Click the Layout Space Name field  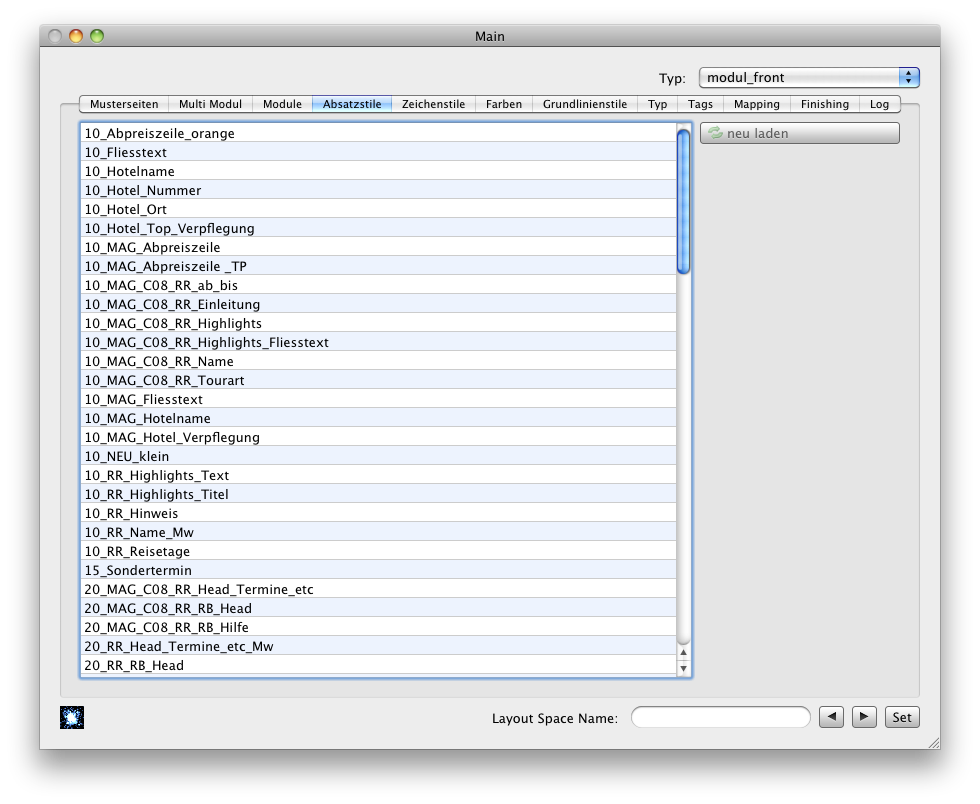pyautogui.click(x=720, y=717)
